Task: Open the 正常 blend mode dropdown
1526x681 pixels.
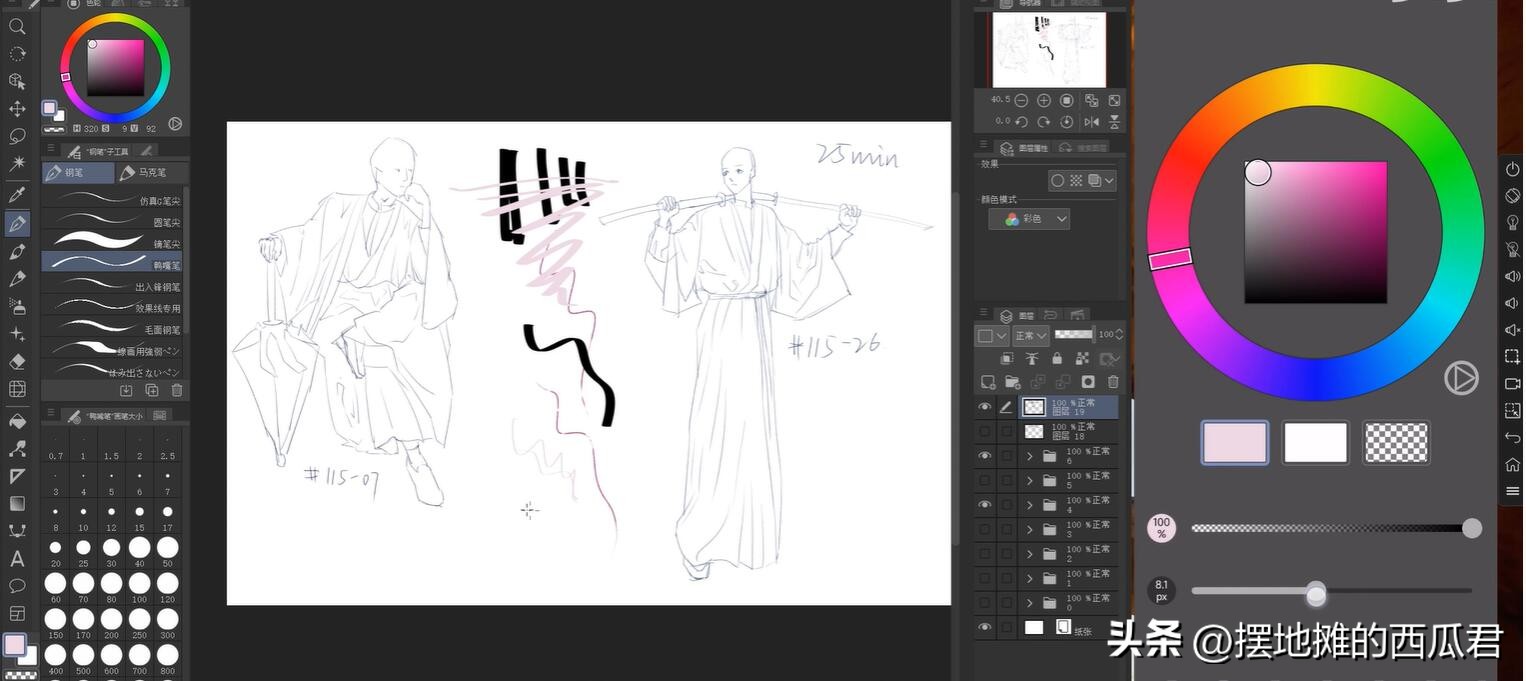Action: point(1029,335)
